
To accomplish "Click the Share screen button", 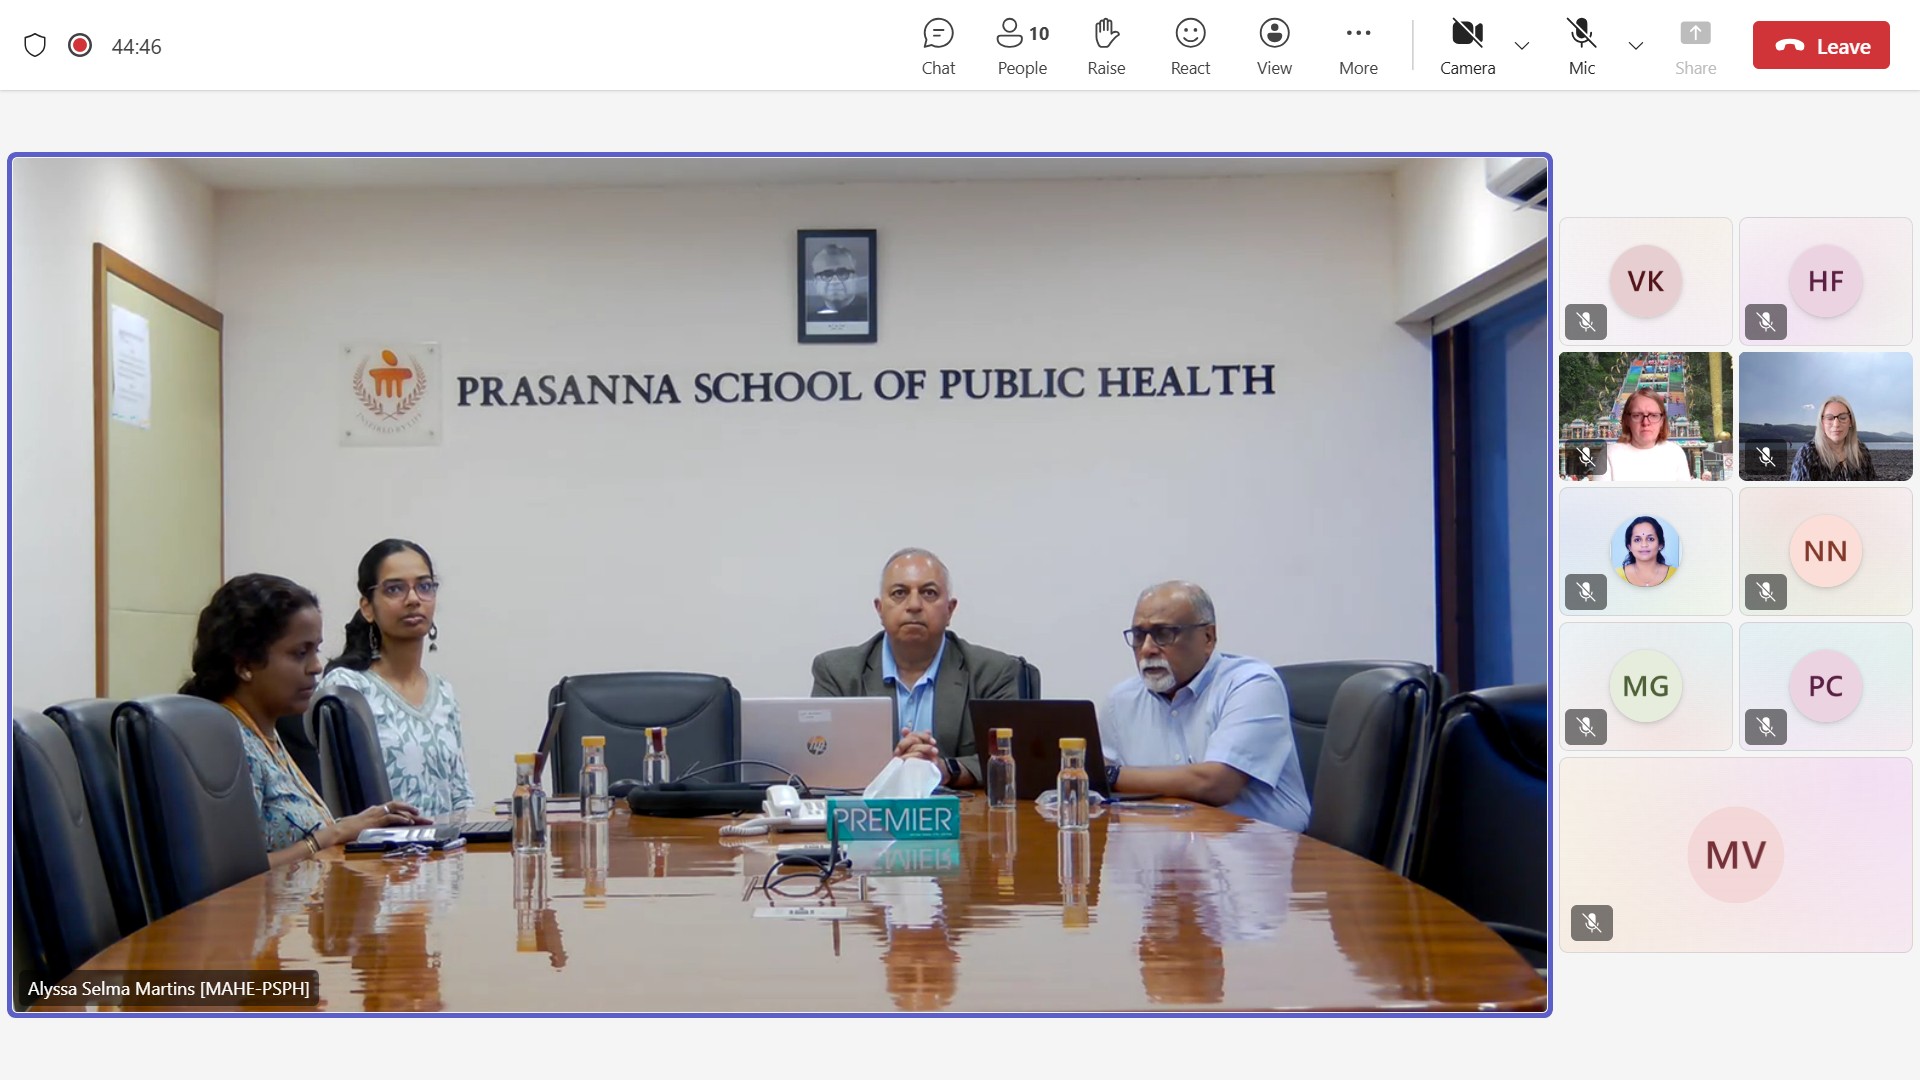I will click(x=1695, y=46).
